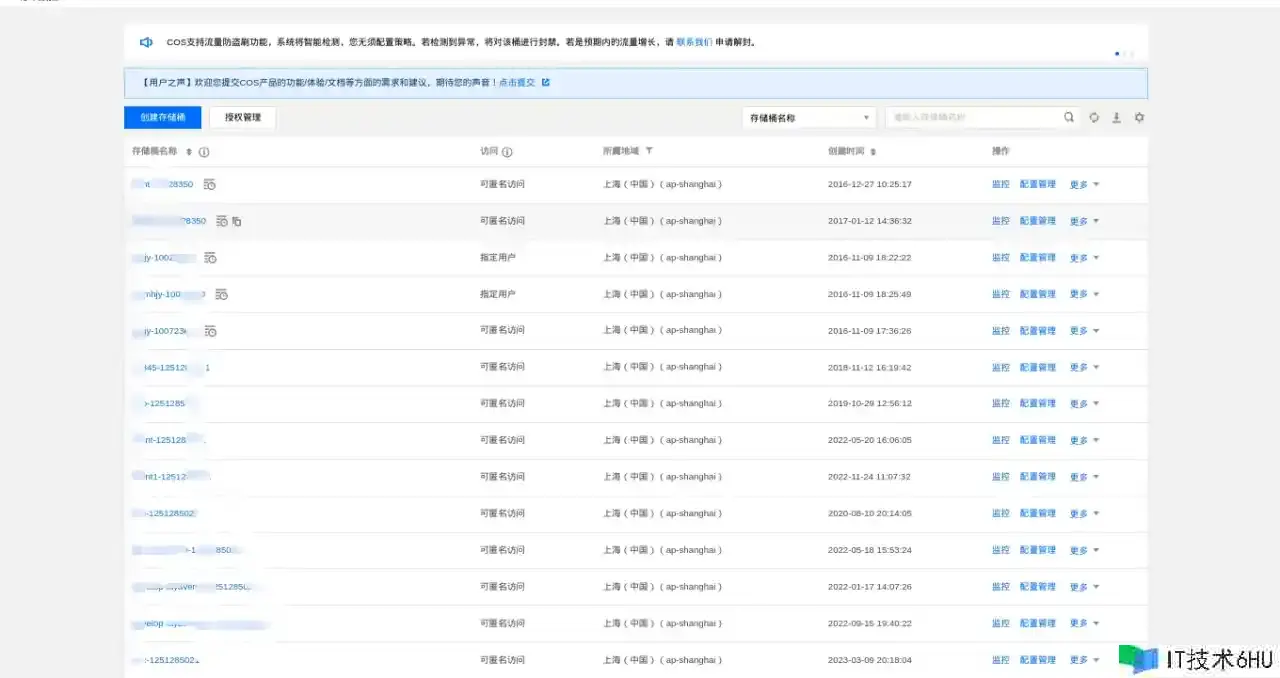Expand 更多 in first bucket row
1280x678 pixels.
click(x=1084, y=185)
